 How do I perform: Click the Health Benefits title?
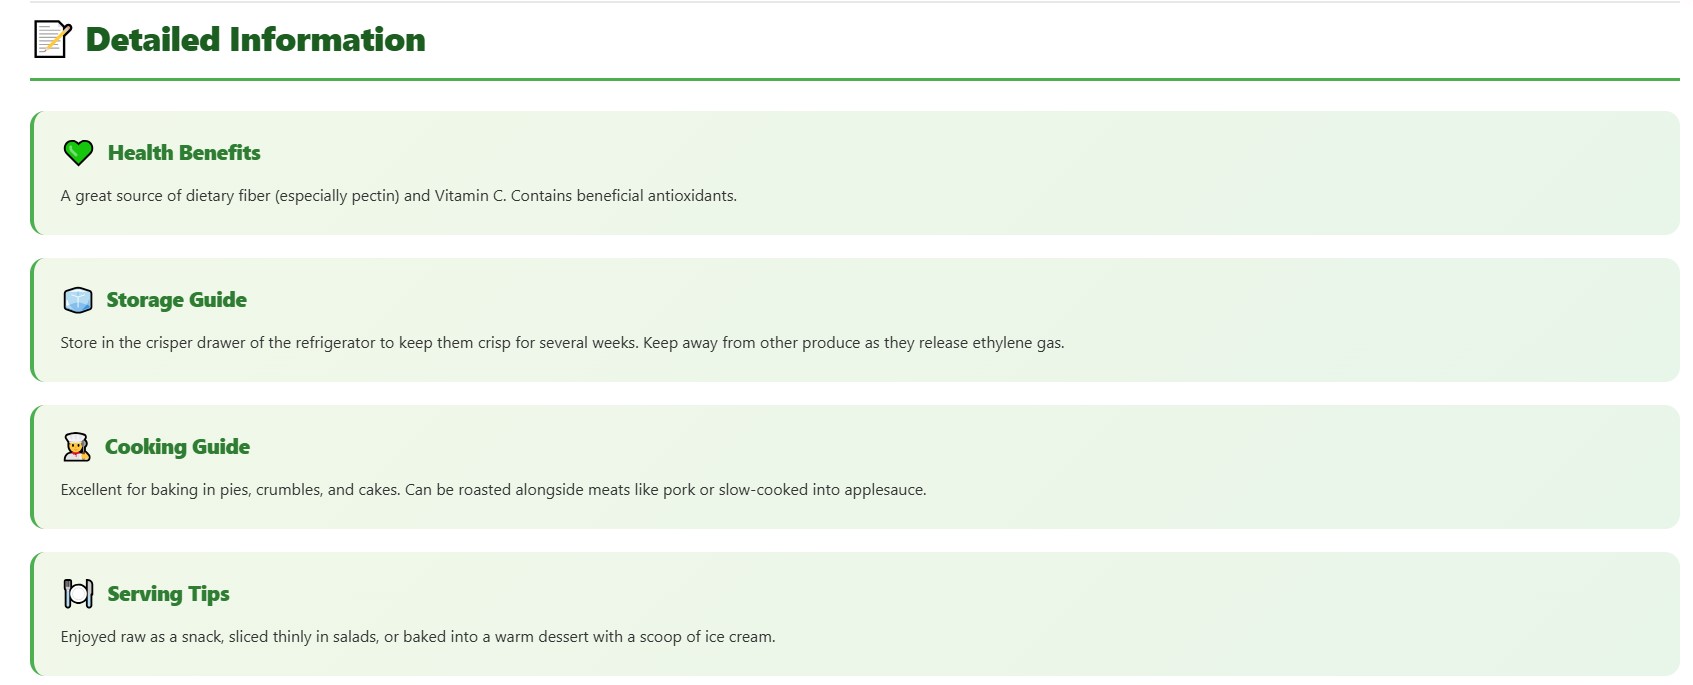coord(184,153)
